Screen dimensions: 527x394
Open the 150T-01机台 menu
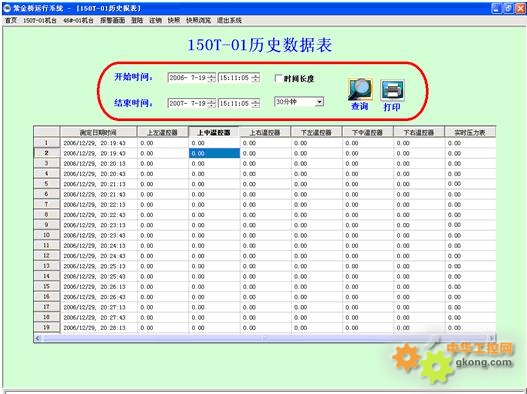coord(40,21)
